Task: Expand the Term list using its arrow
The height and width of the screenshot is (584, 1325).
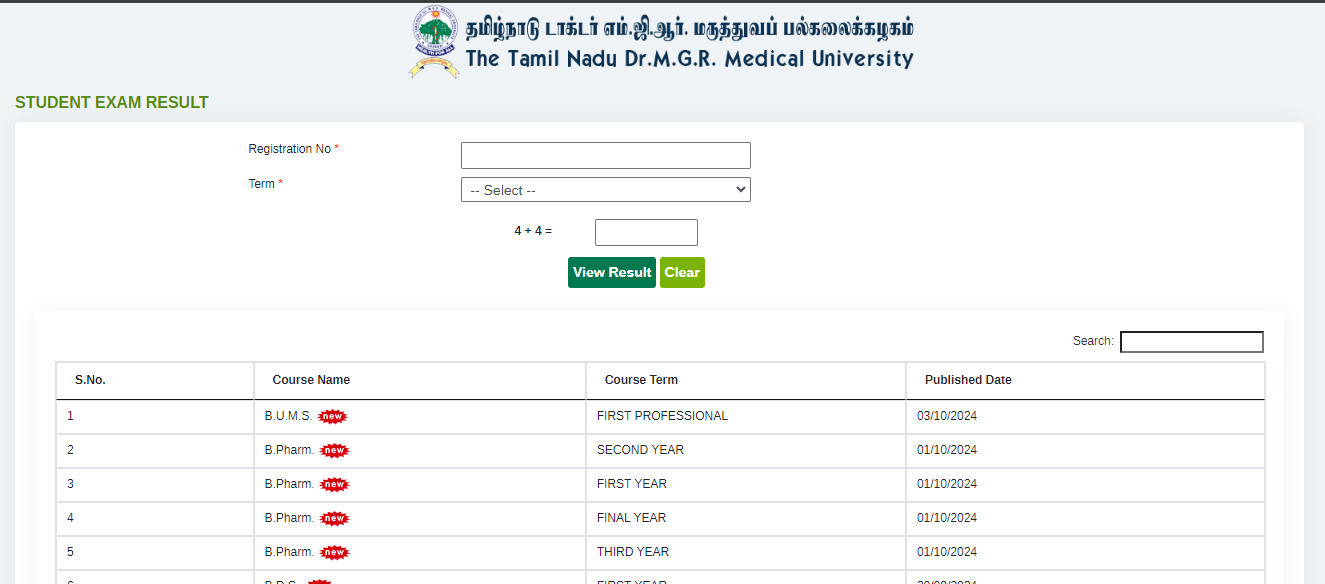Action: pos(739,189)
